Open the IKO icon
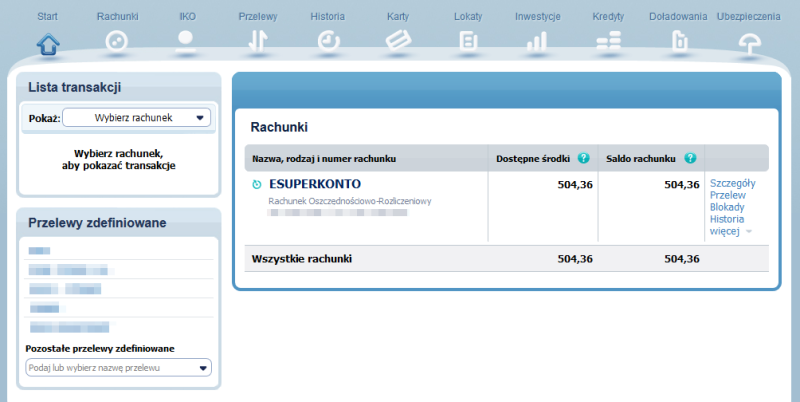 point(186,41)
